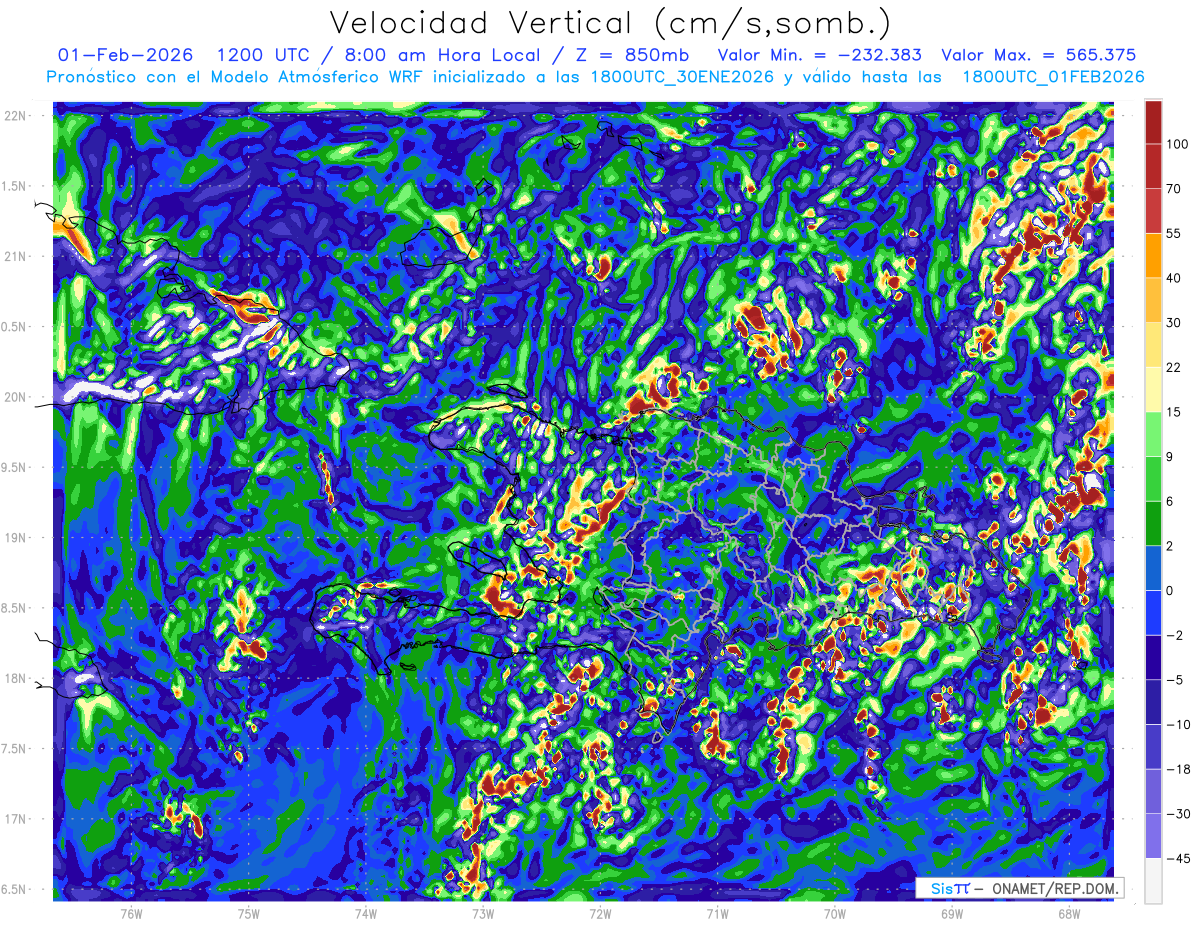
Task: Click the colorbar value "-2"
Action: click(1174, 635)
